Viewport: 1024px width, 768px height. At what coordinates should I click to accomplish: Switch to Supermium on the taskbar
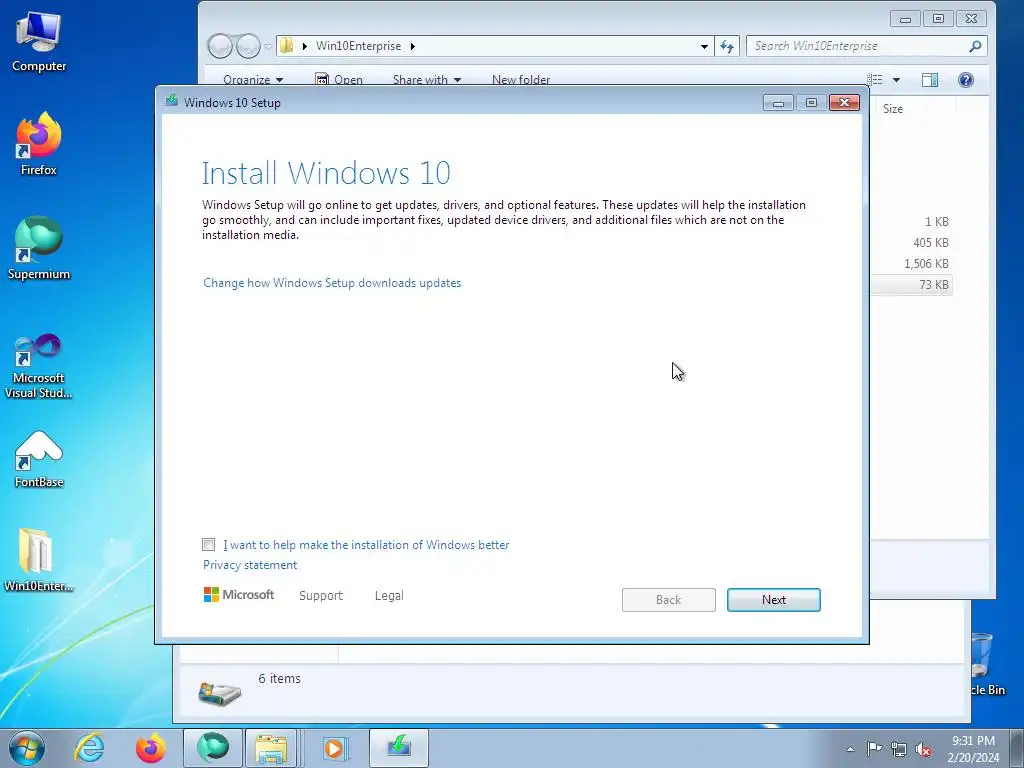[213, 748]
